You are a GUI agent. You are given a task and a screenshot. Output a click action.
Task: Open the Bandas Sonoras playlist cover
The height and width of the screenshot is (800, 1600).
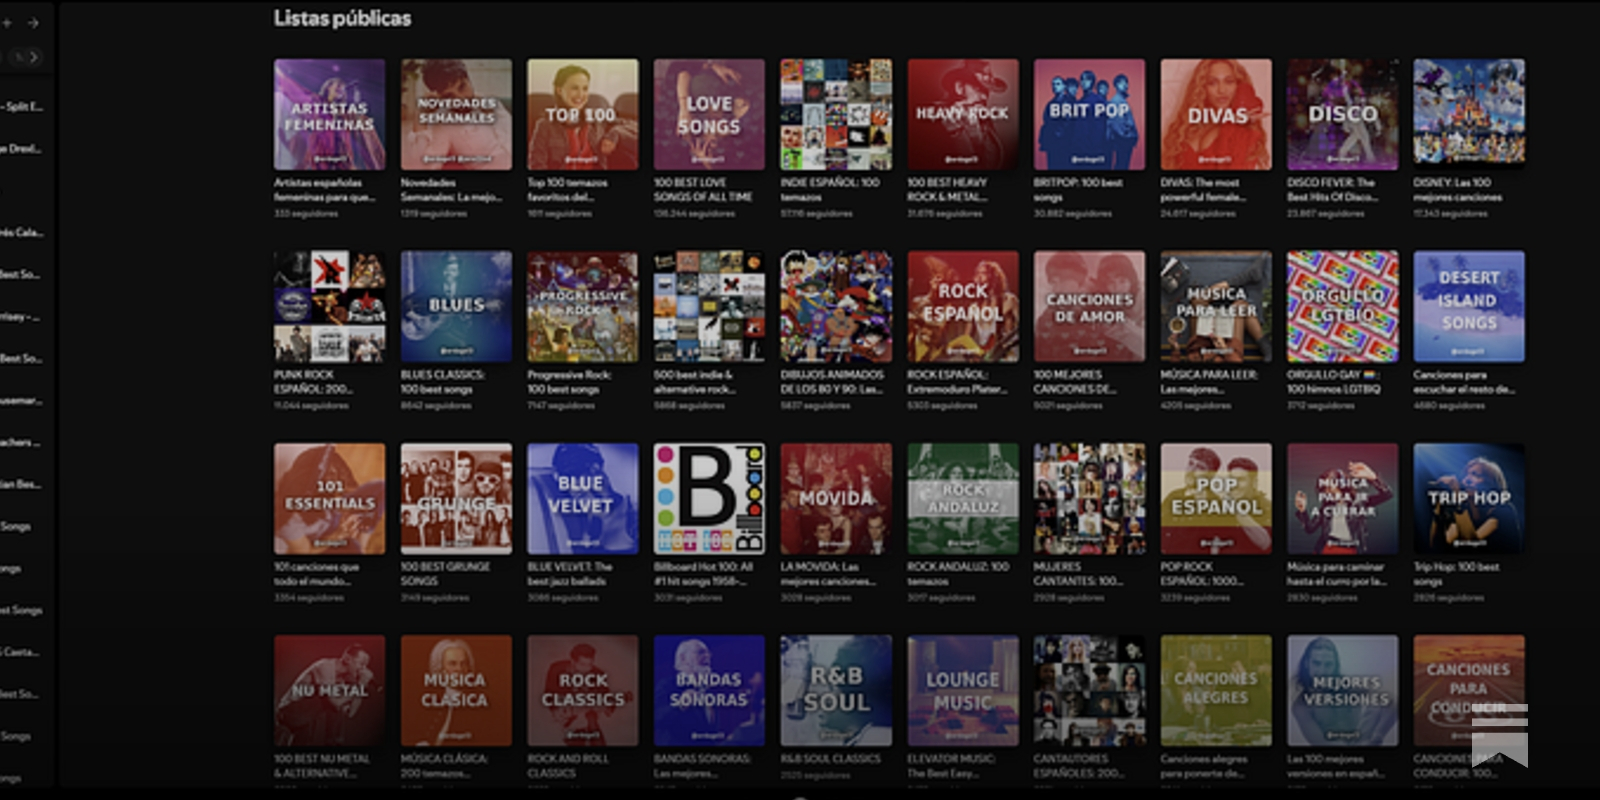coord(709,691)
